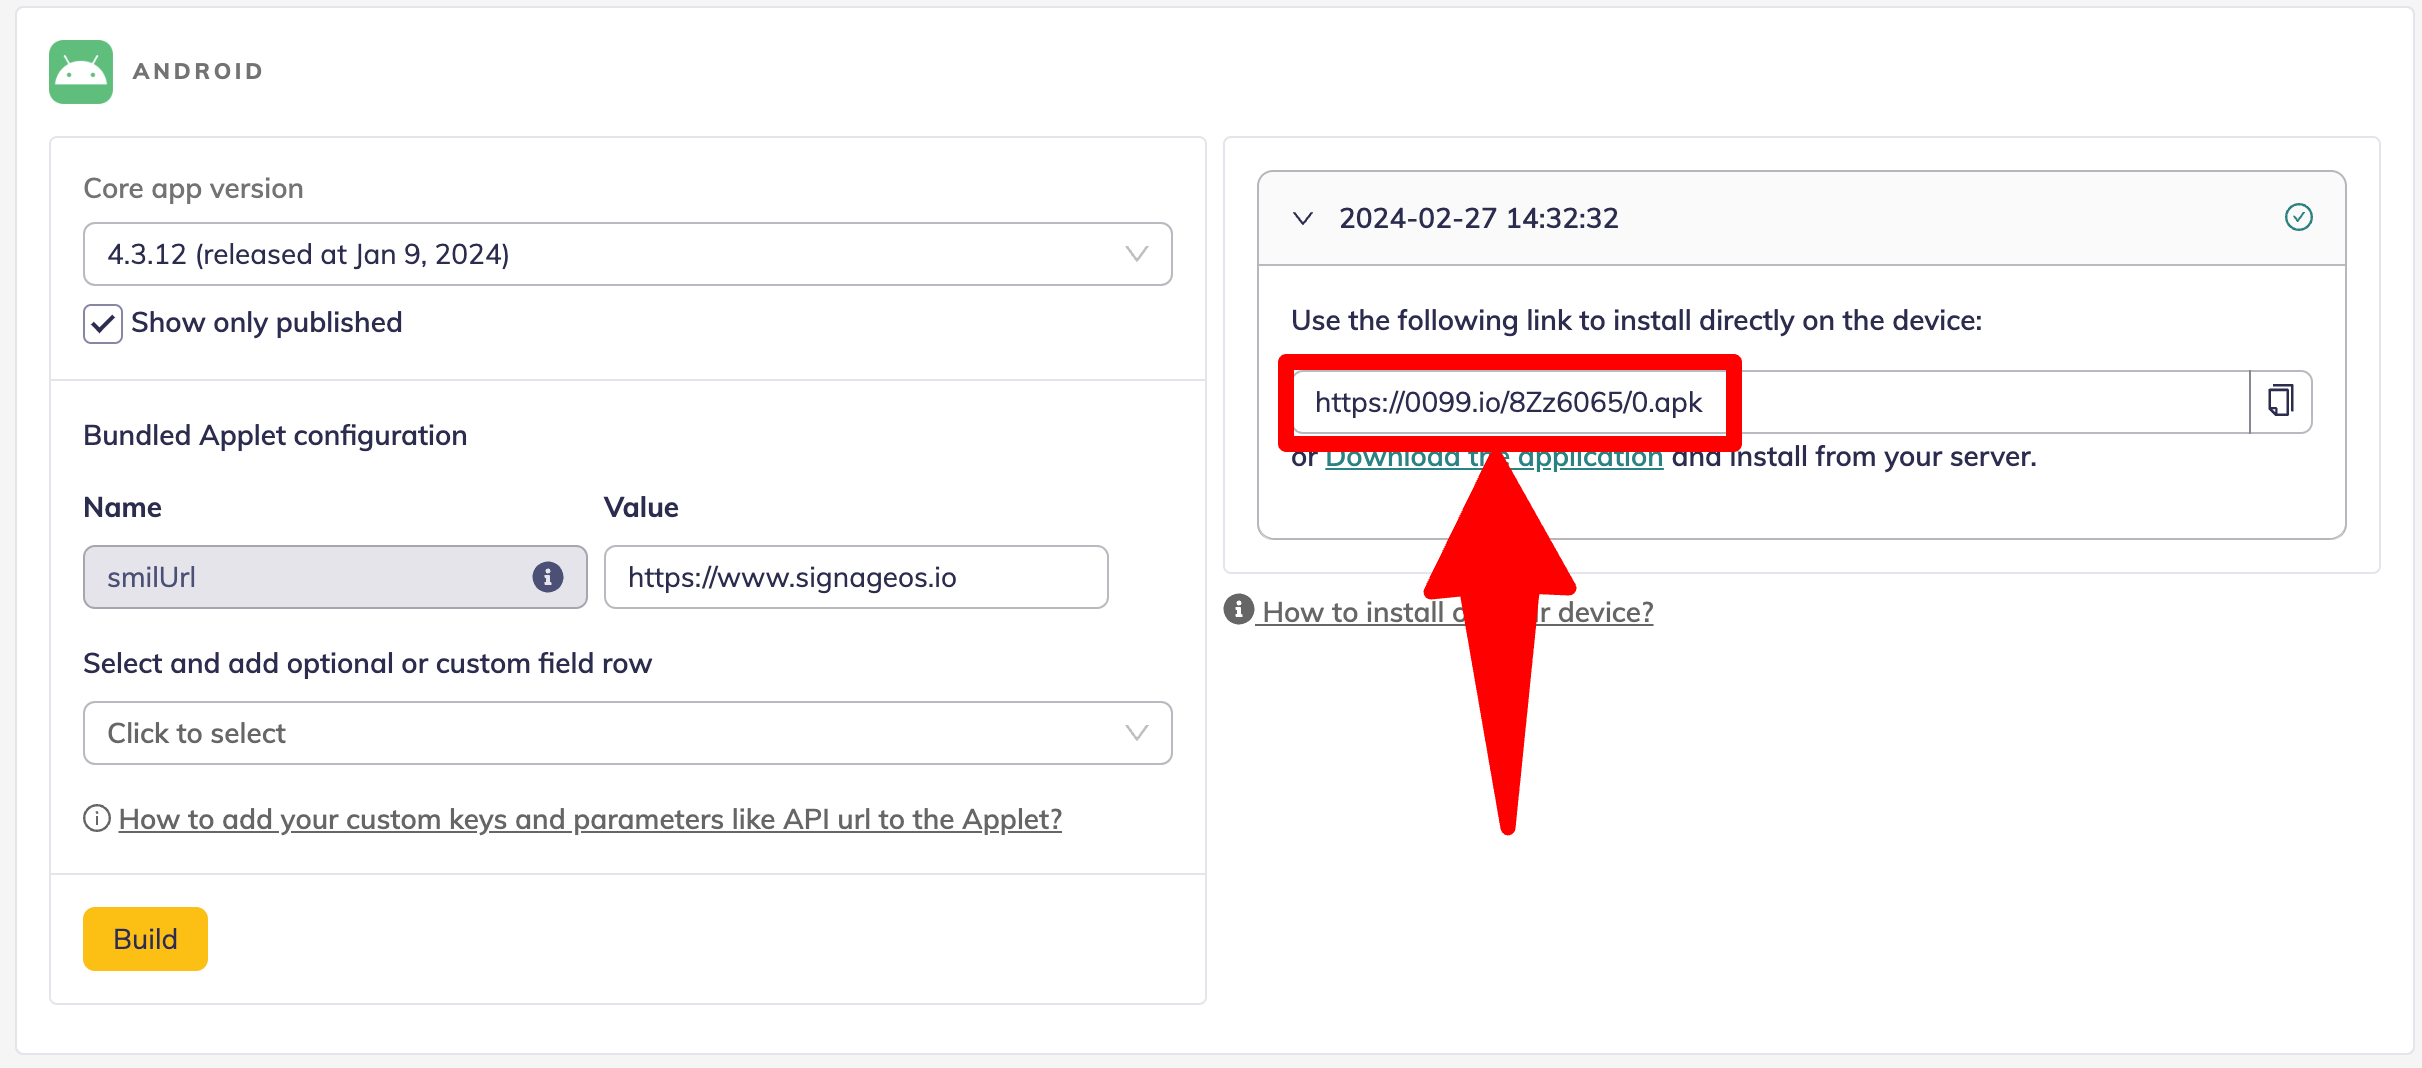Open the Click to select custom field dropdown
2422x1068 pixels.
point(627,733)
